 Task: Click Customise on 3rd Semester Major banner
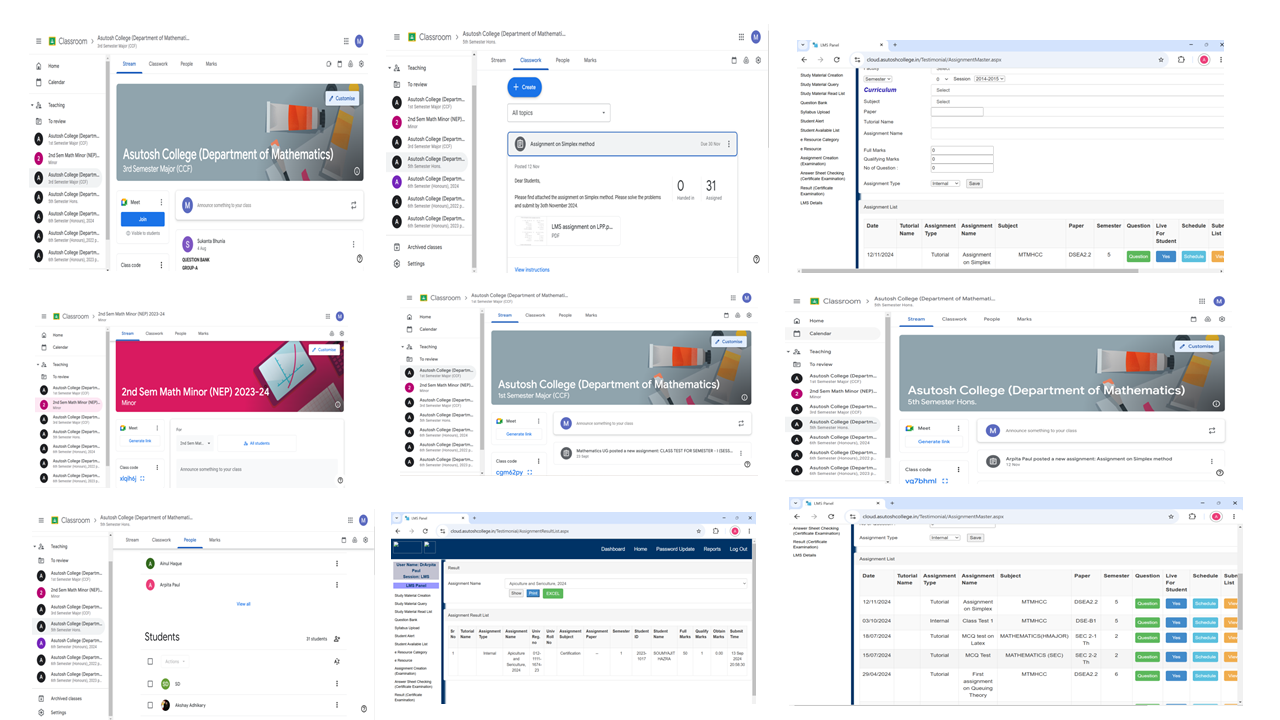(x=342, y=99)
